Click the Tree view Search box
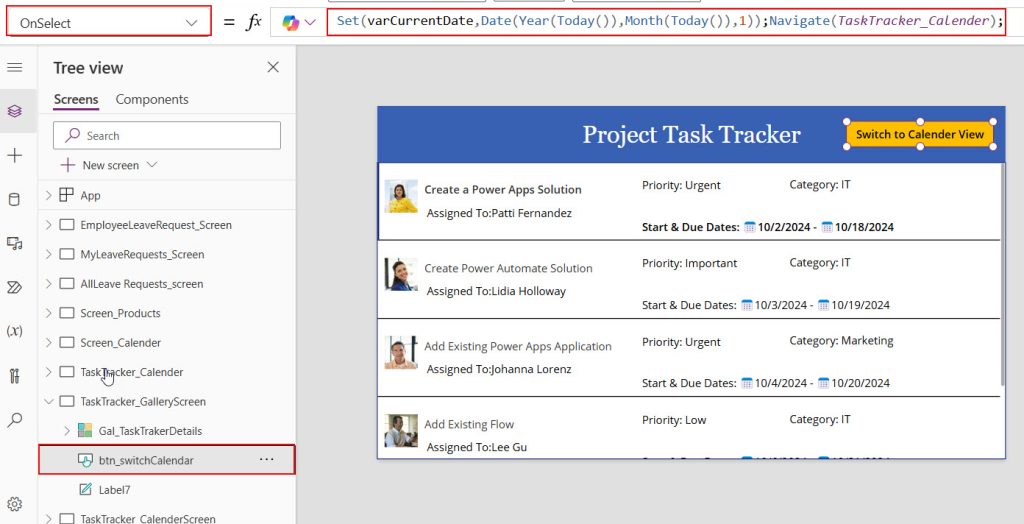Viewport: 1024px width, 524px height. pyautogui.click(x=167, y=135)
